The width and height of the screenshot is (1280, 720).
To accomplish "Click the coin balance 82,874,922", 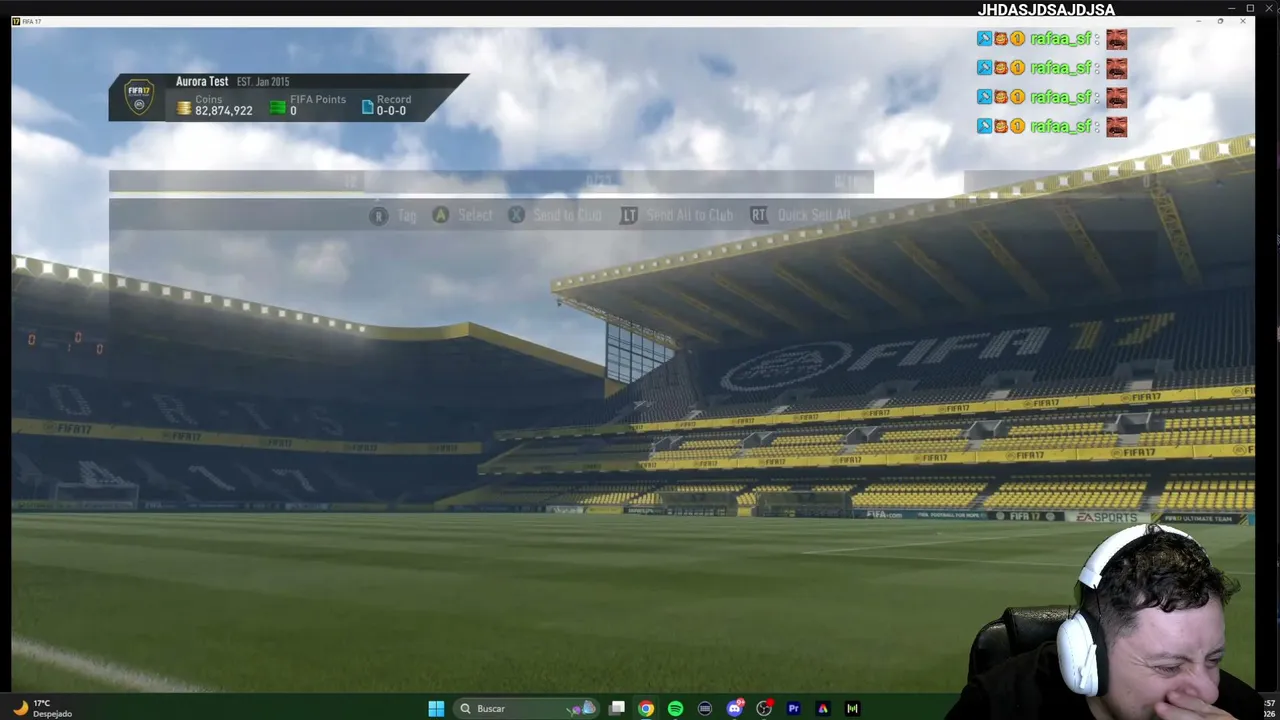I will coord(224,111).
